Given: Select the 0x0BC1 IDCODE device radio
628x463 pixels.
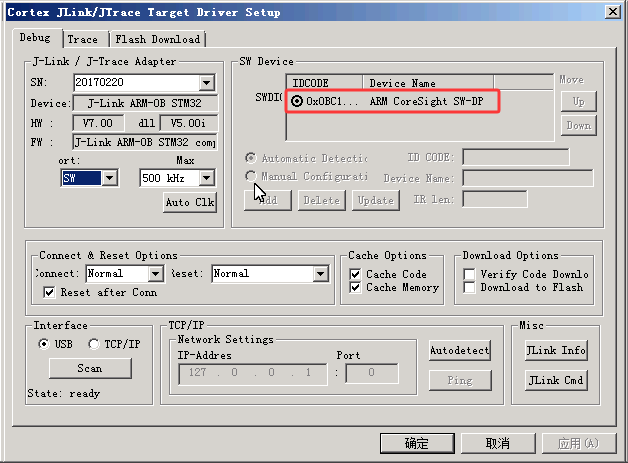Looking at the screenshot, I should click(297, 101).
